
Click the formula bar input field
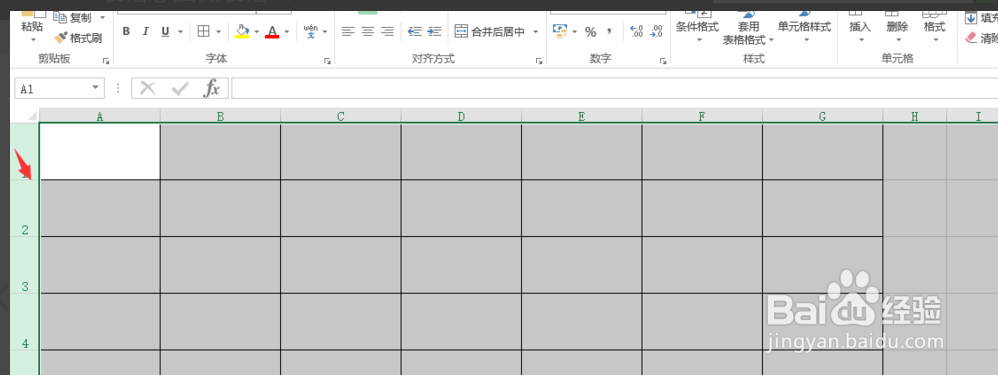click(x=614, y=88)
